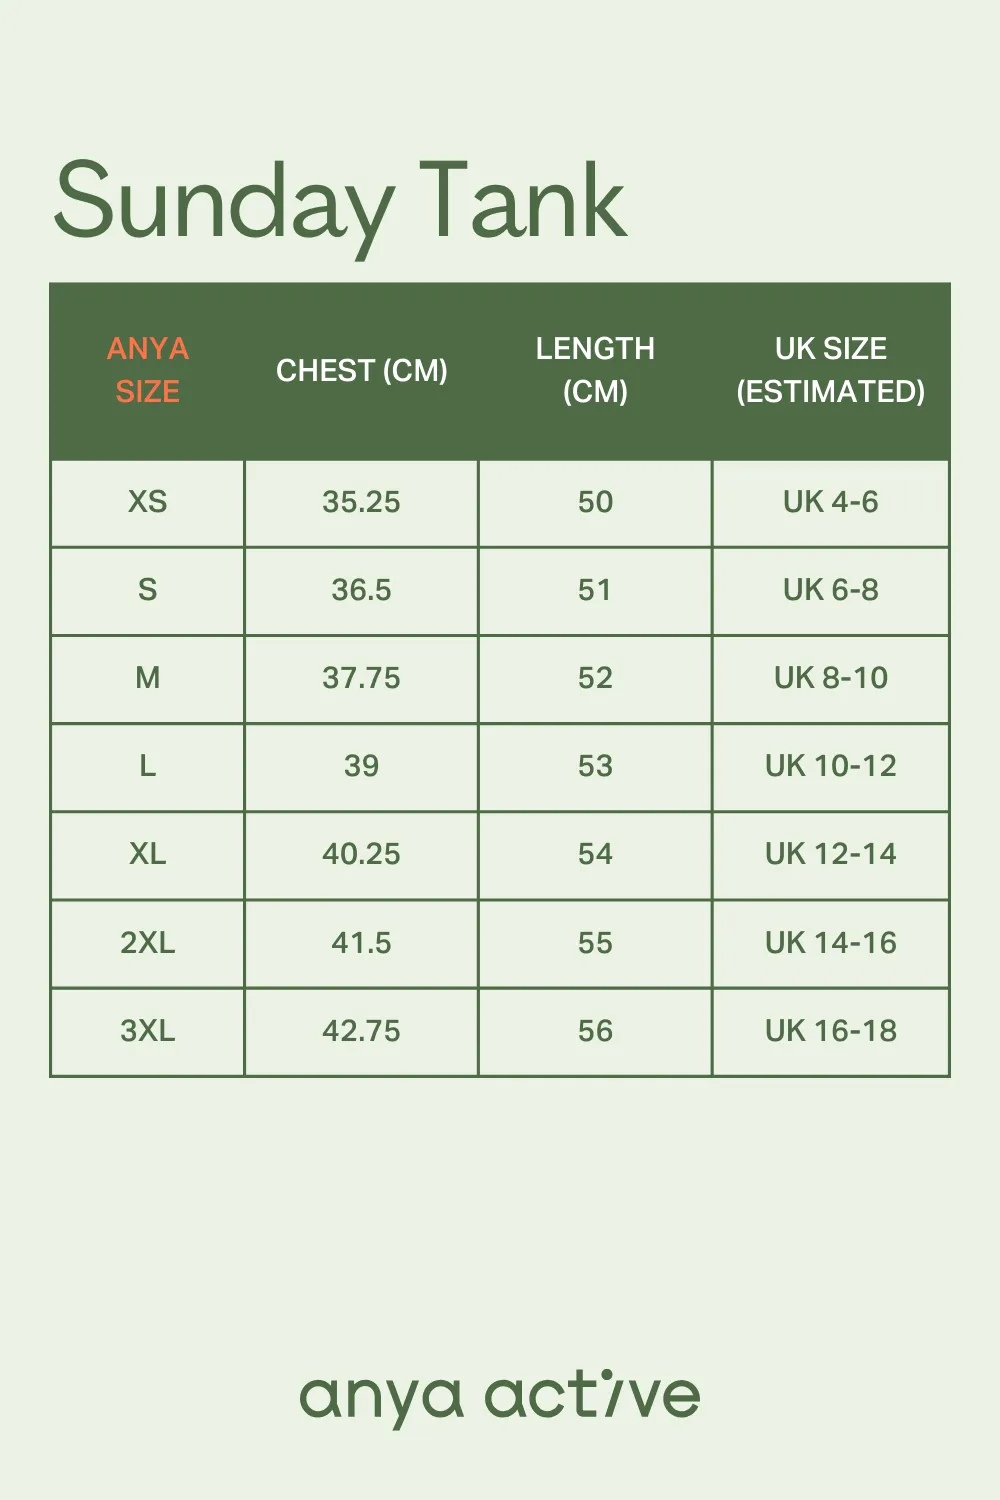The width and height of the screenshot is (1000, 1500).
Task: Select the 35.25 chest value
Action: pos(361,502)
